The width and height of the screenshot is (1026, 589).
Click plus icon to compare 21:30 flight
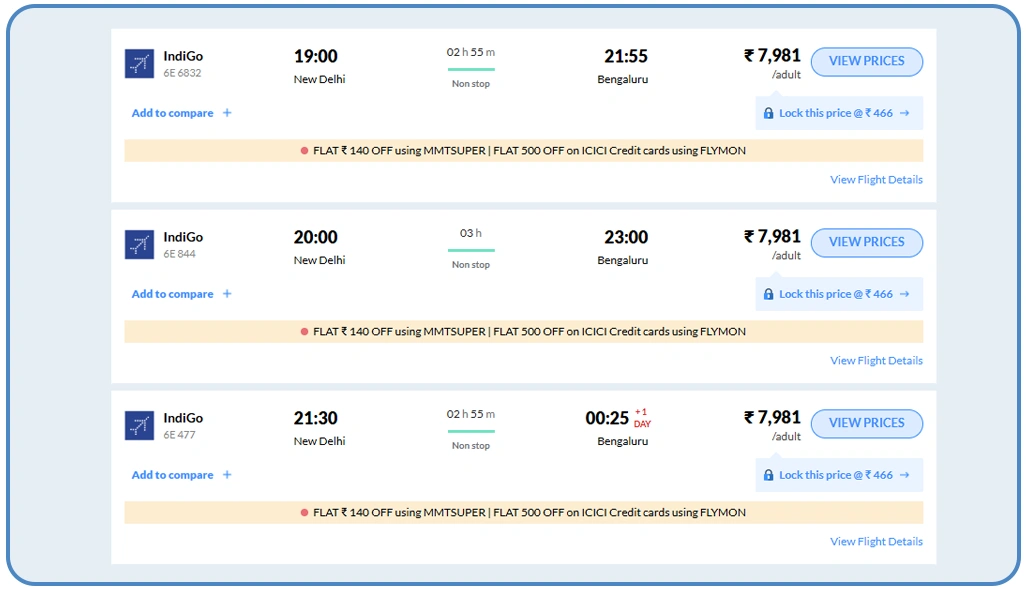point(227,475)
